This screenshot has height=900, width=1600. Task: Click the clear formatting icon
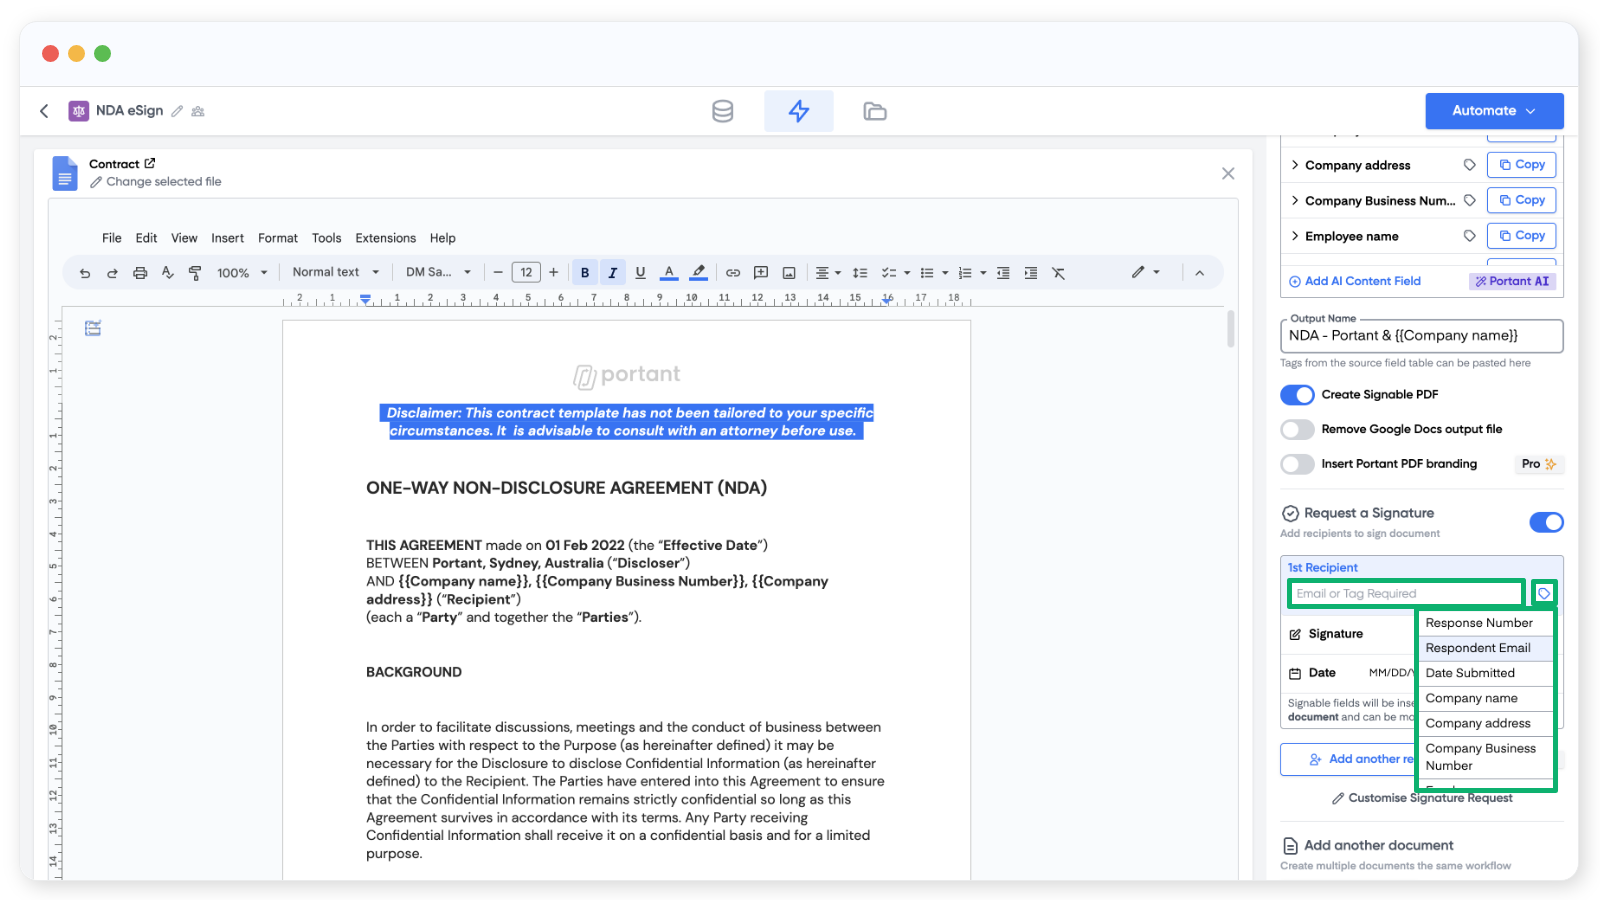[1058, 273]
